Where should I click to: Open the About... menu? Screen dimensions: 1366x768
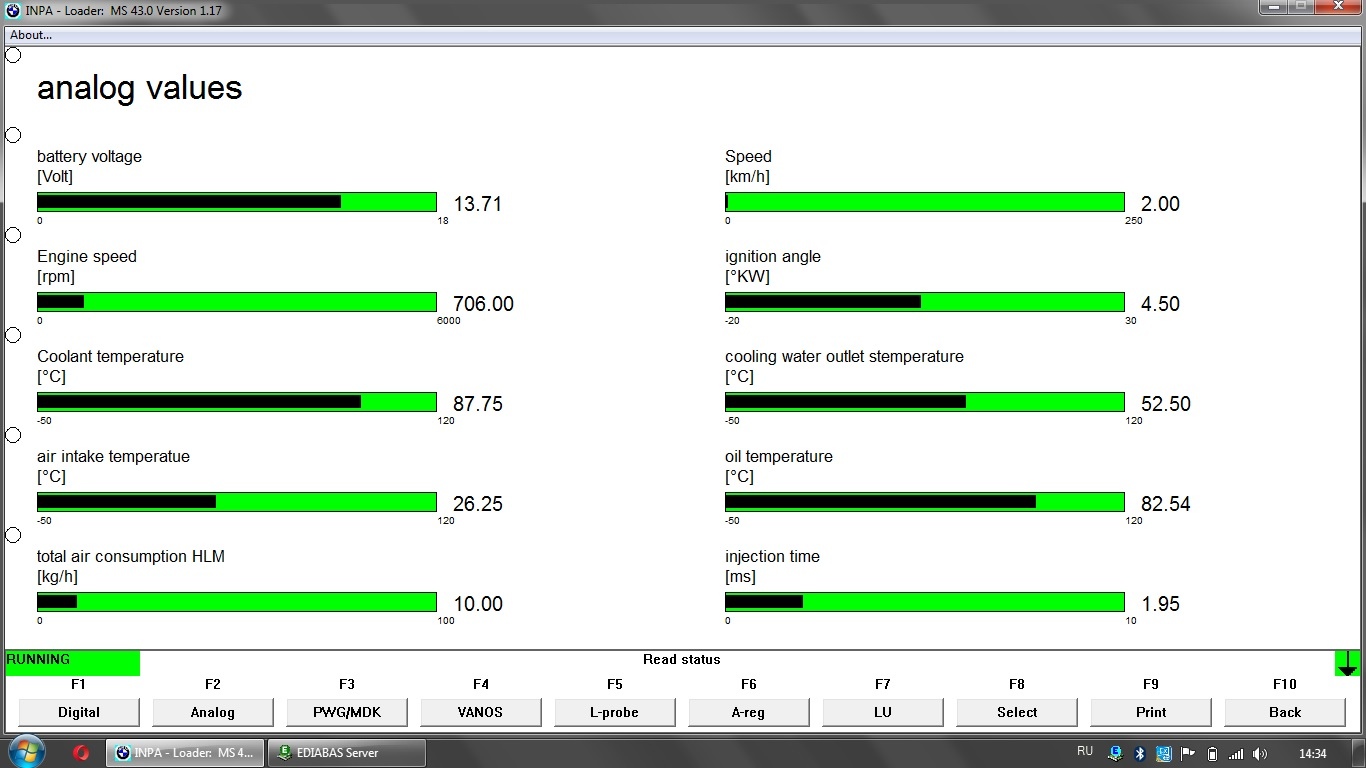click(x=31, y=35)
